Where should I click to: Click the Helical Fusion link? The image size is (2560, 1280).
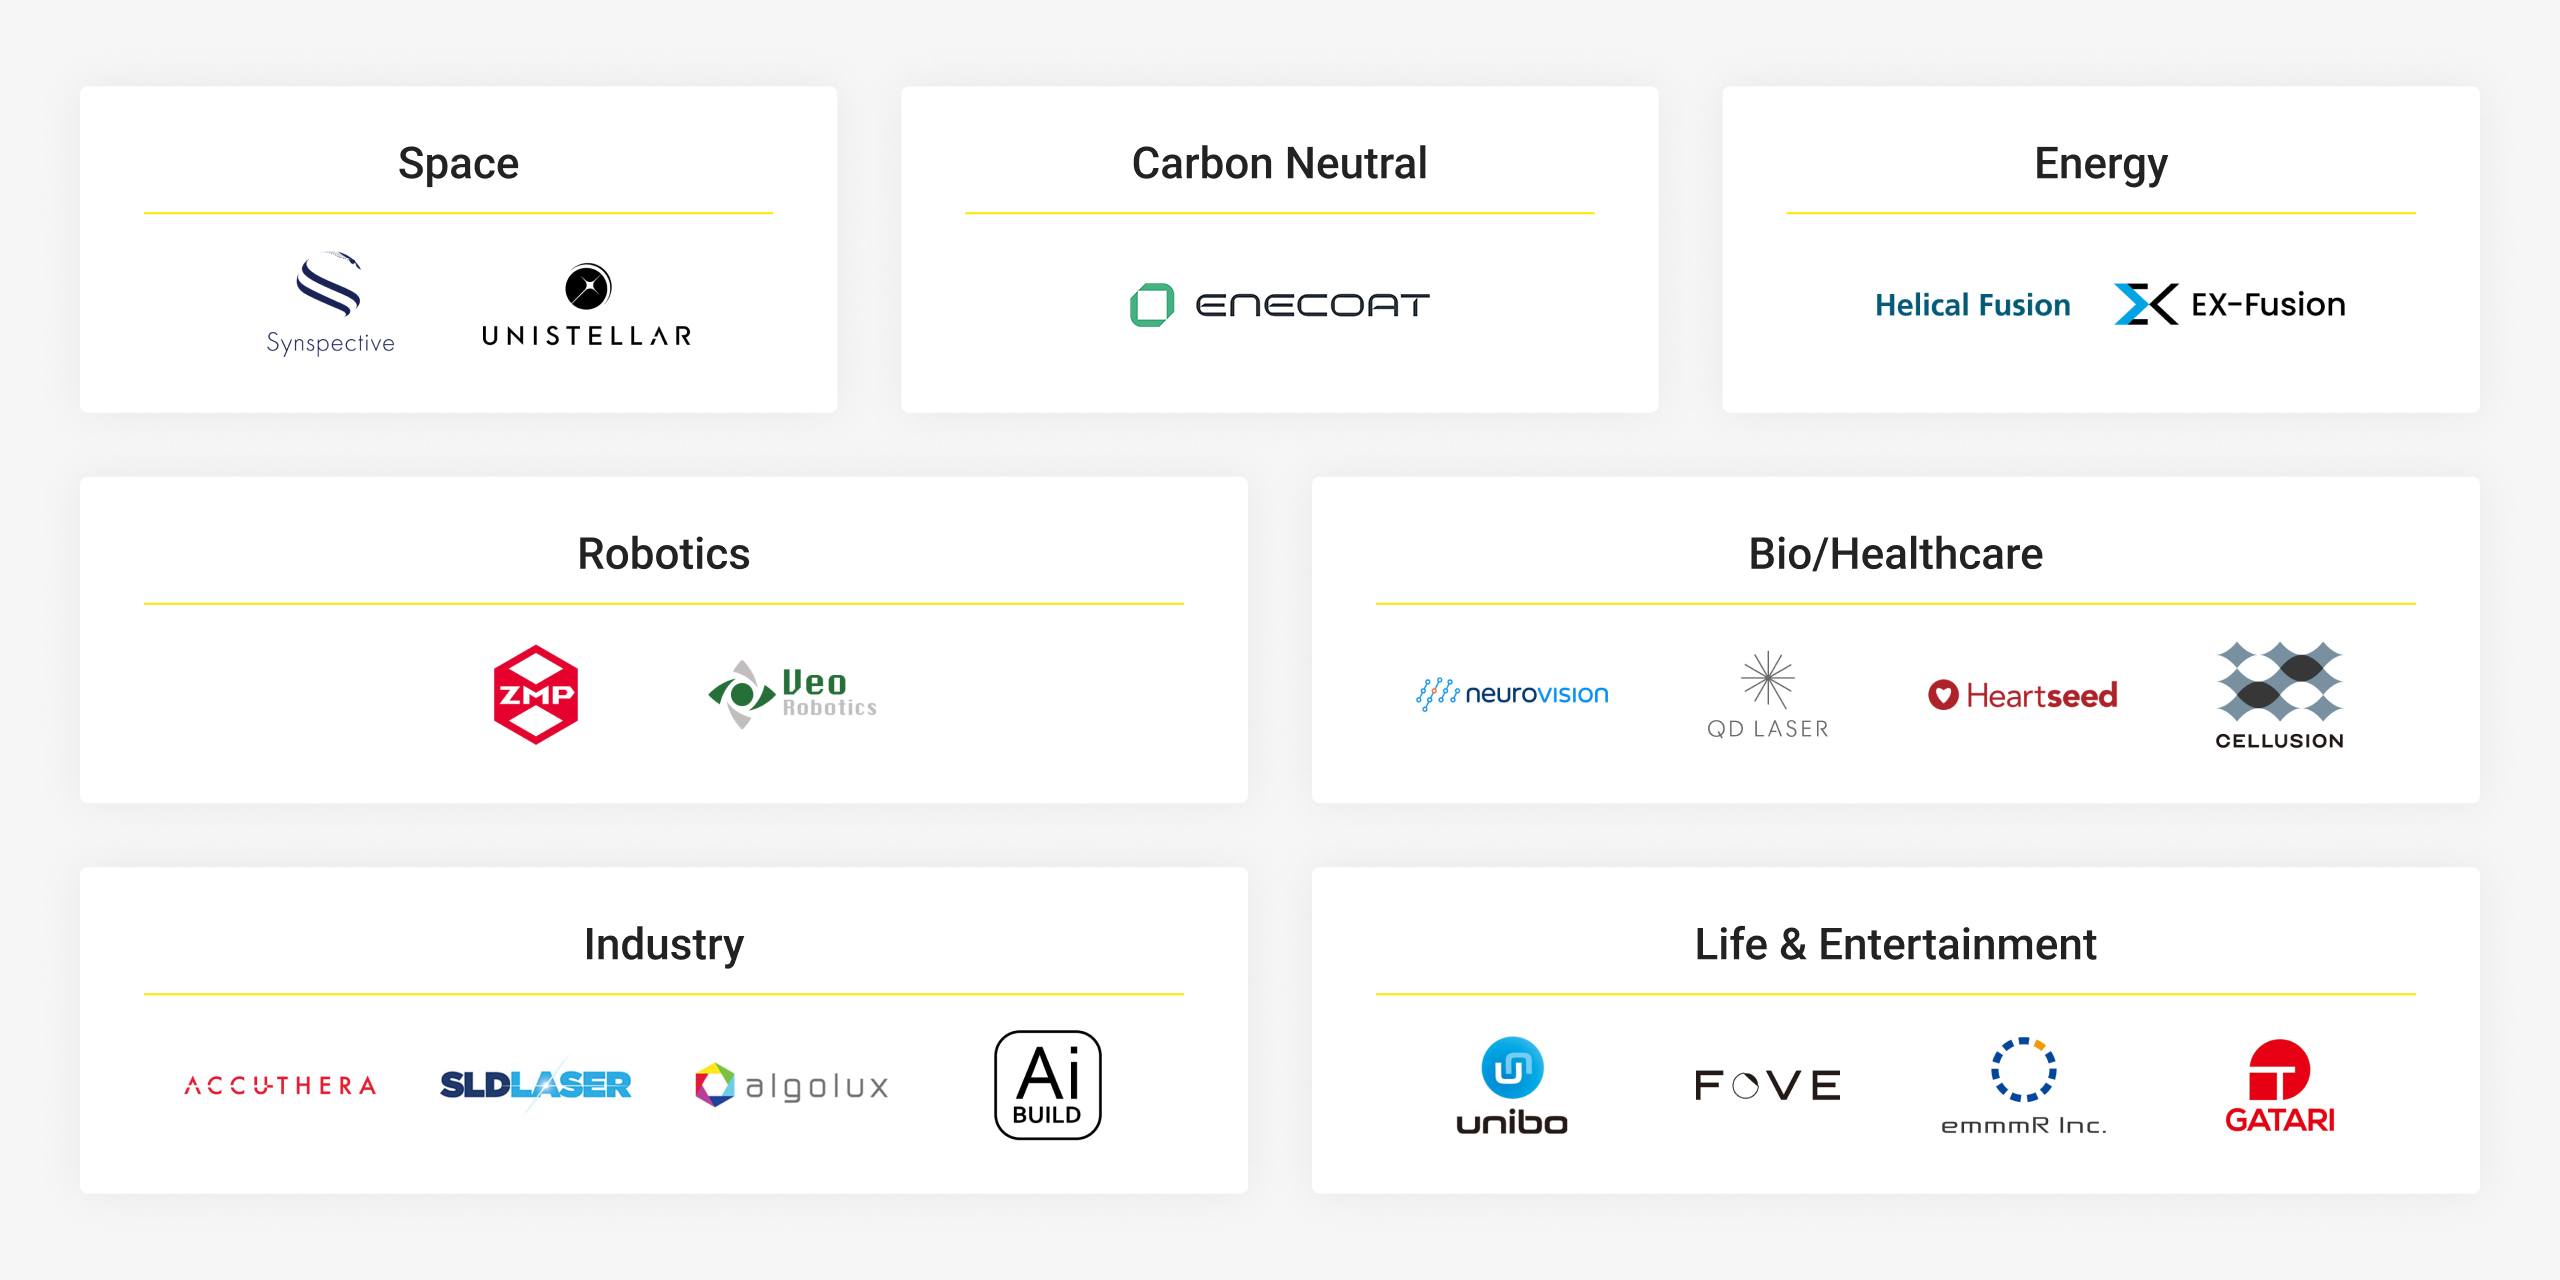(1972, 304)
